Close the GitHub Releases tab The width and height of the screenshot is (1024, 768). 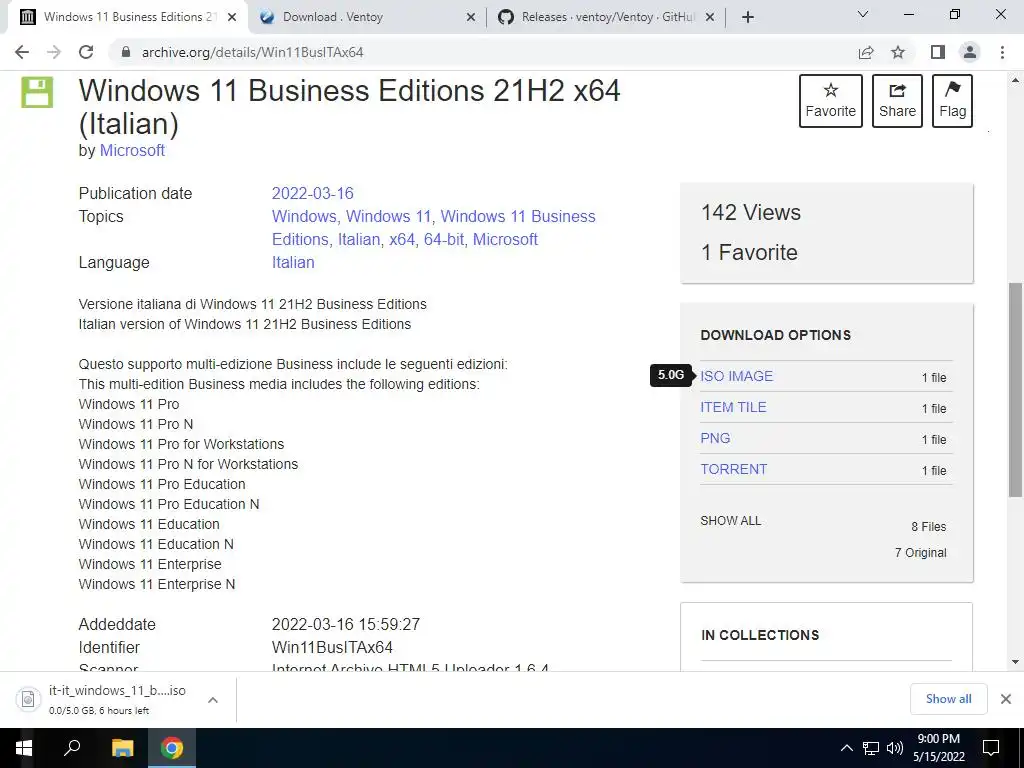tap(711, 18)
